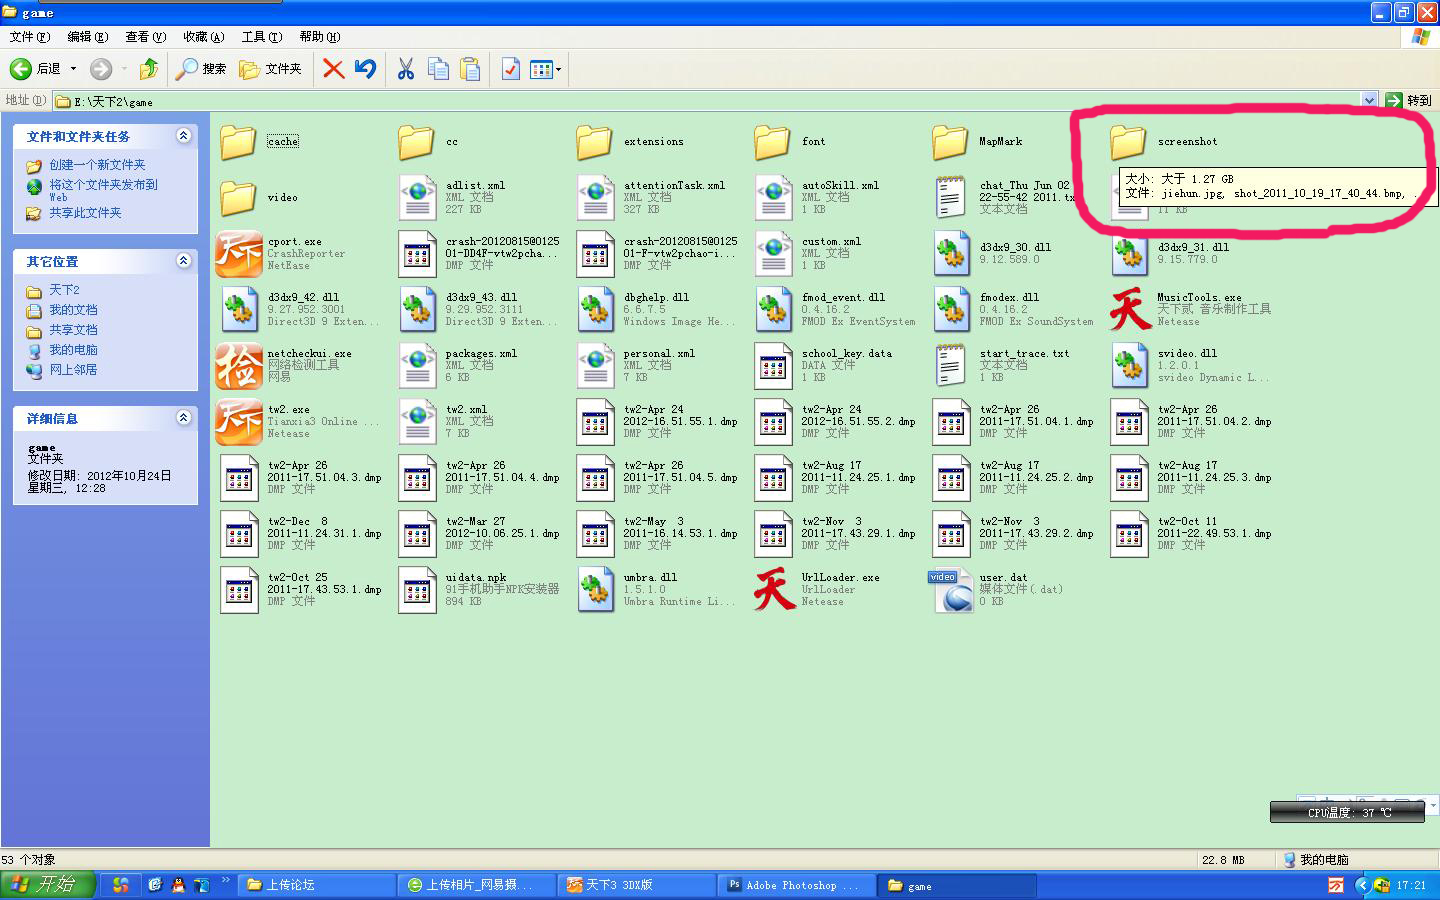The height and width of the screenshot is (900, 1440).
Task: Select the cc folder icon
Action: click(x=416, y=142)
